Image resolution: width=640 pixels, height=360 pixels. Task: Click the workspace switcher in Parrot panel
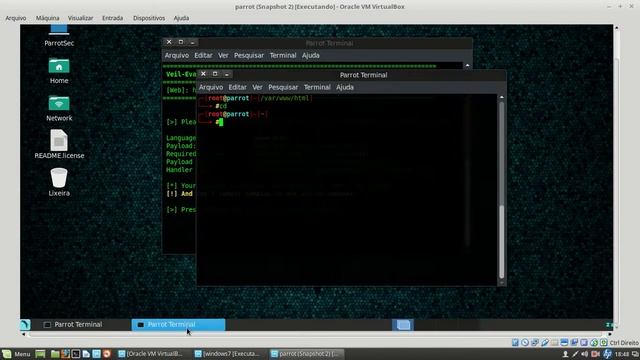(x=403, y=324)
